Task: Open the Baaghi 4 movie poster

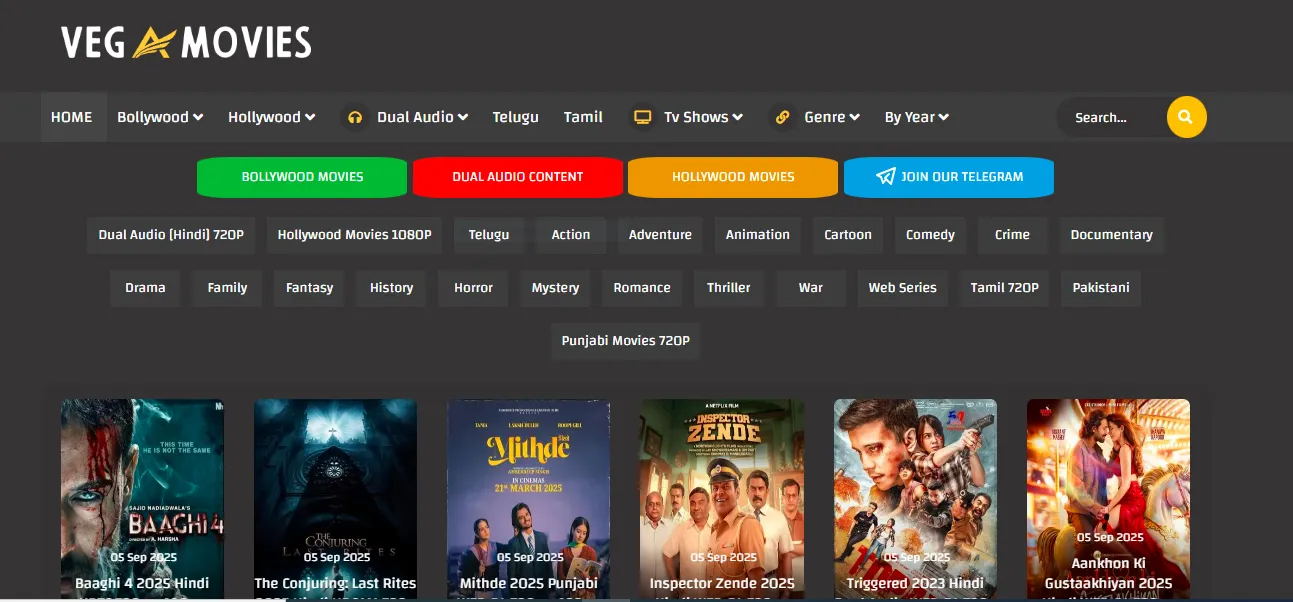Action: click(x=142, y=480)
